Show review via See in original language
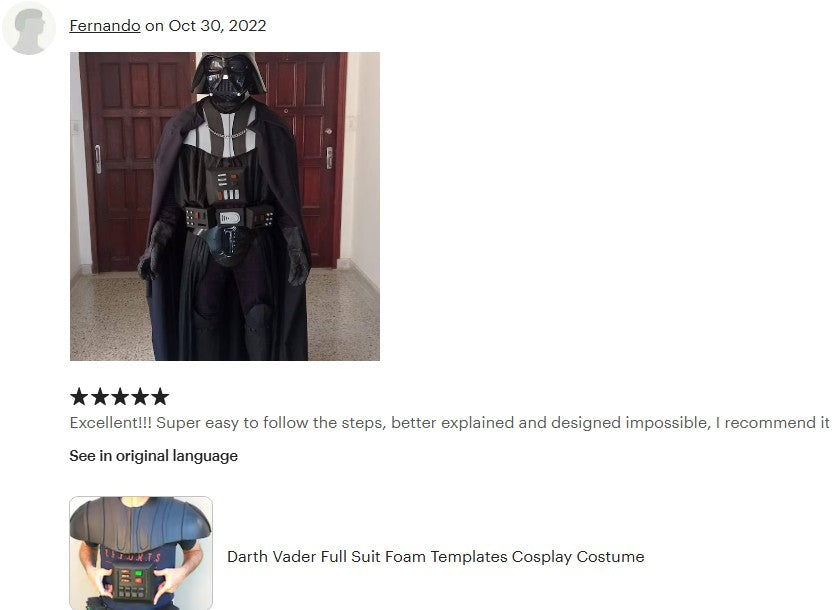The height and width of the screenshot is (610, 832). (x=153, y=456)
